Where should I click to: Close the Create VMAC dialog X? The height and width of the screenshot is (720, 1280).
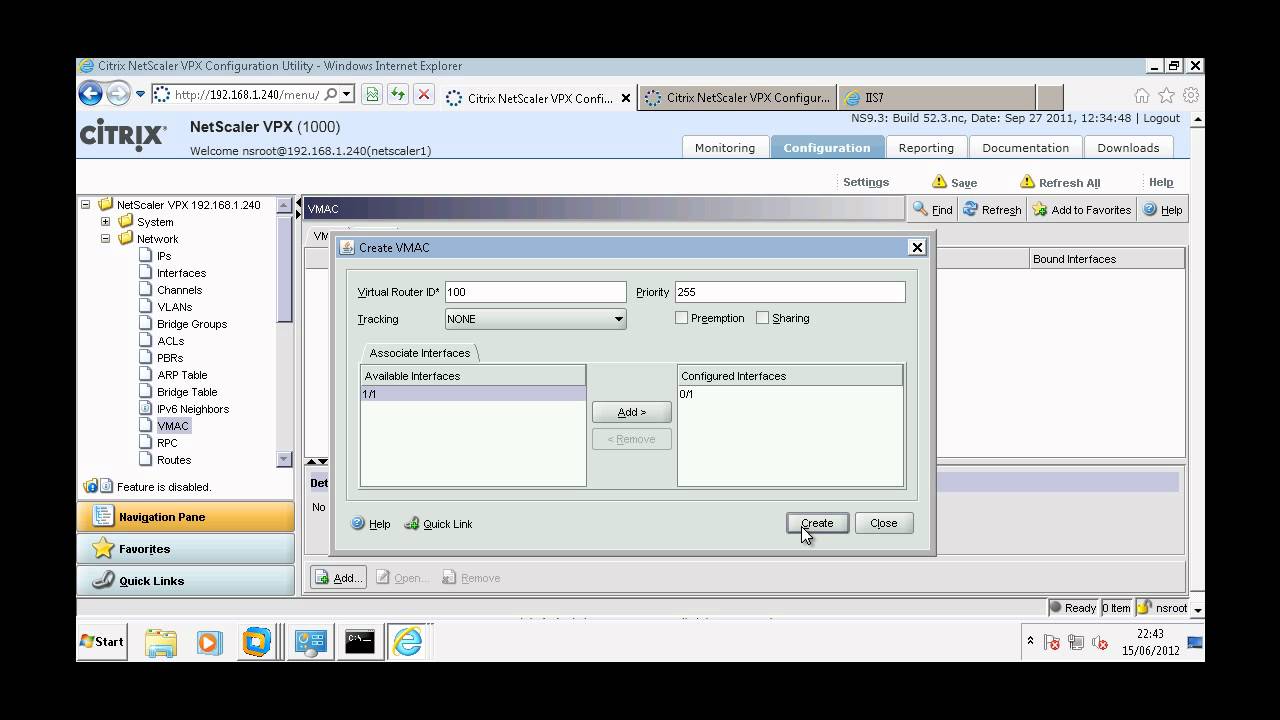tap(916, 247)
